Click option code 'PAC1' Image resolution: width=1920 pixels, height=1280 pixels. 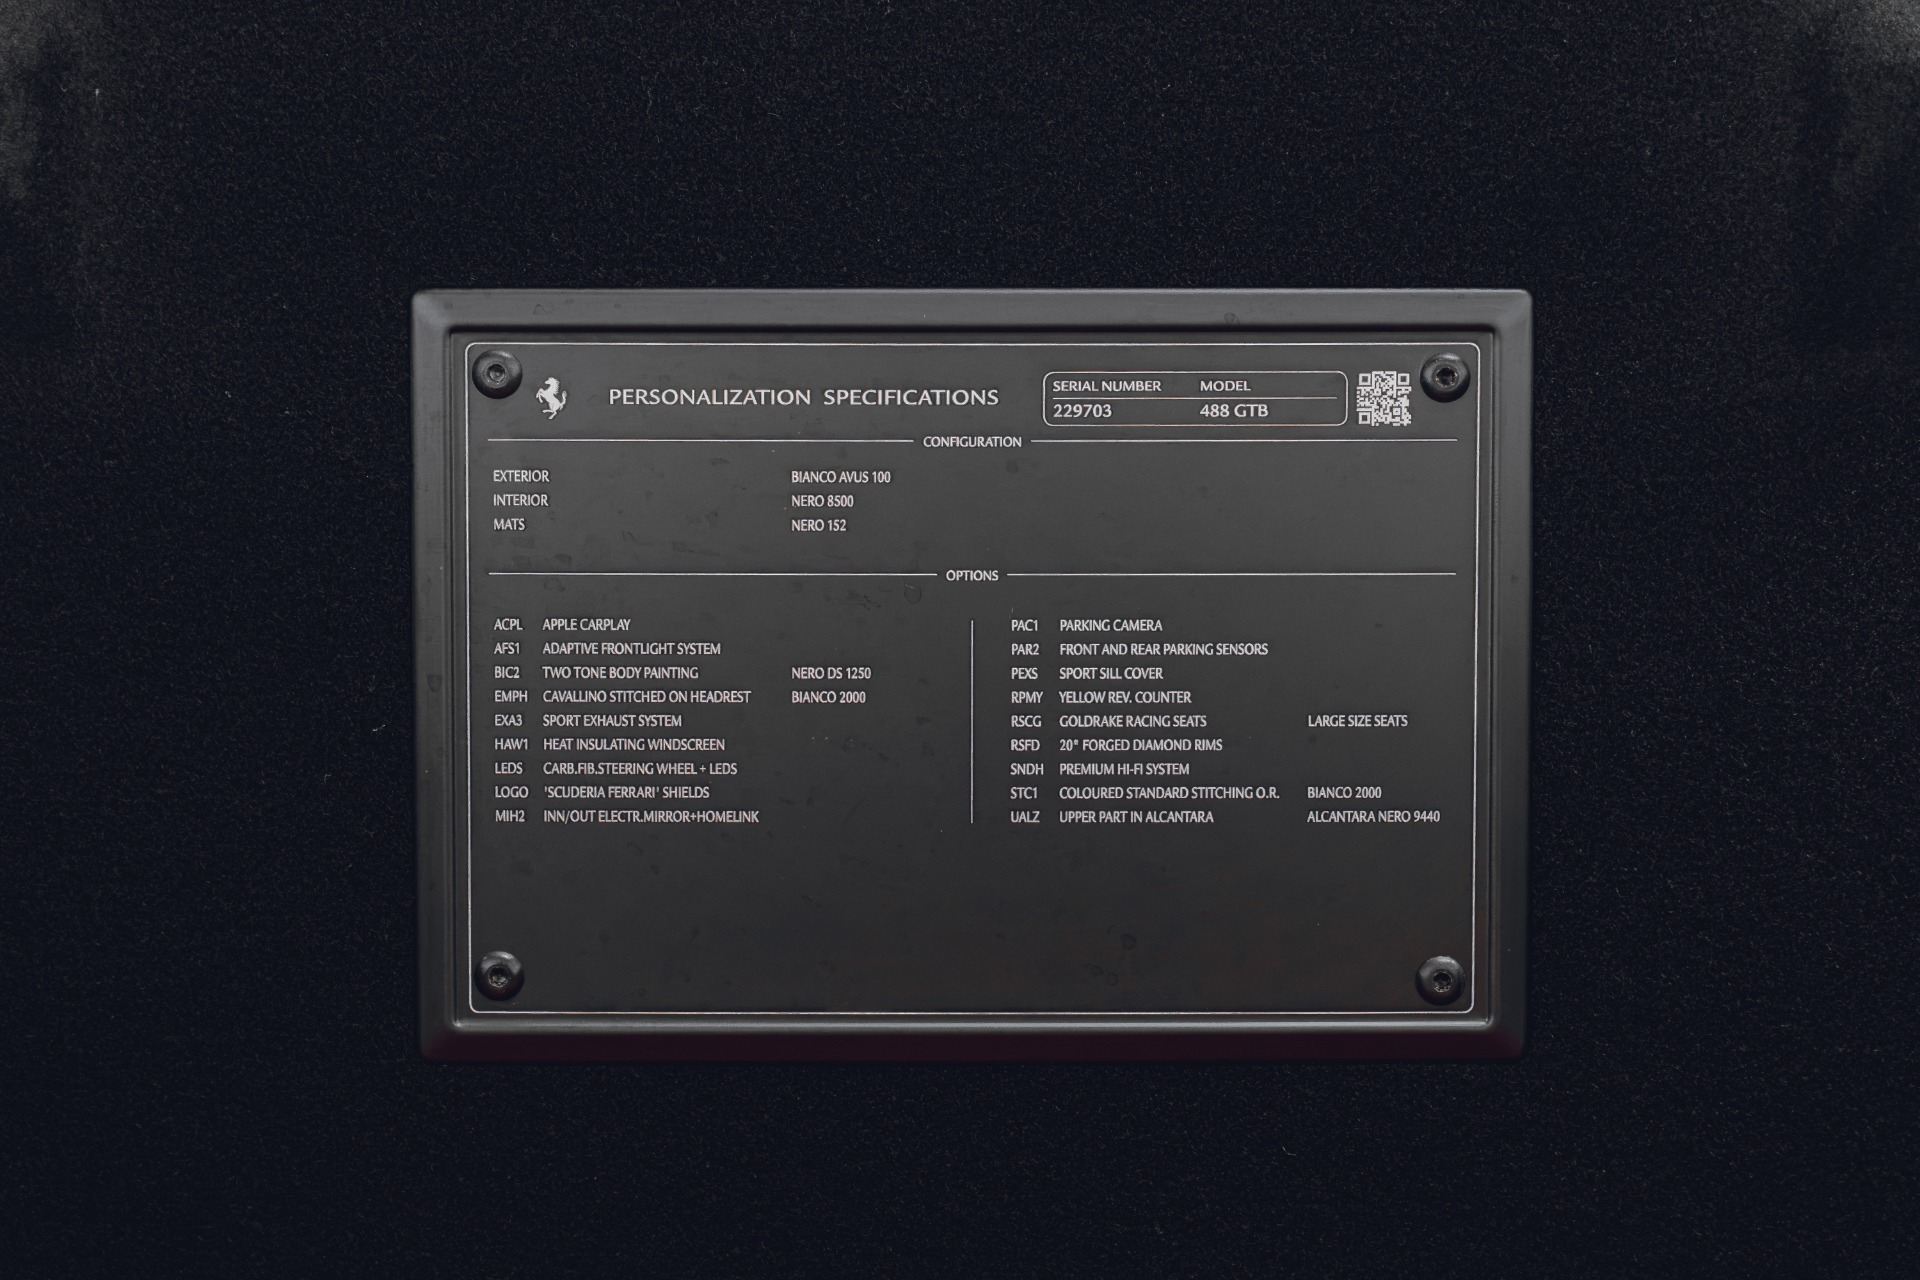click(x=1024, y=625)
